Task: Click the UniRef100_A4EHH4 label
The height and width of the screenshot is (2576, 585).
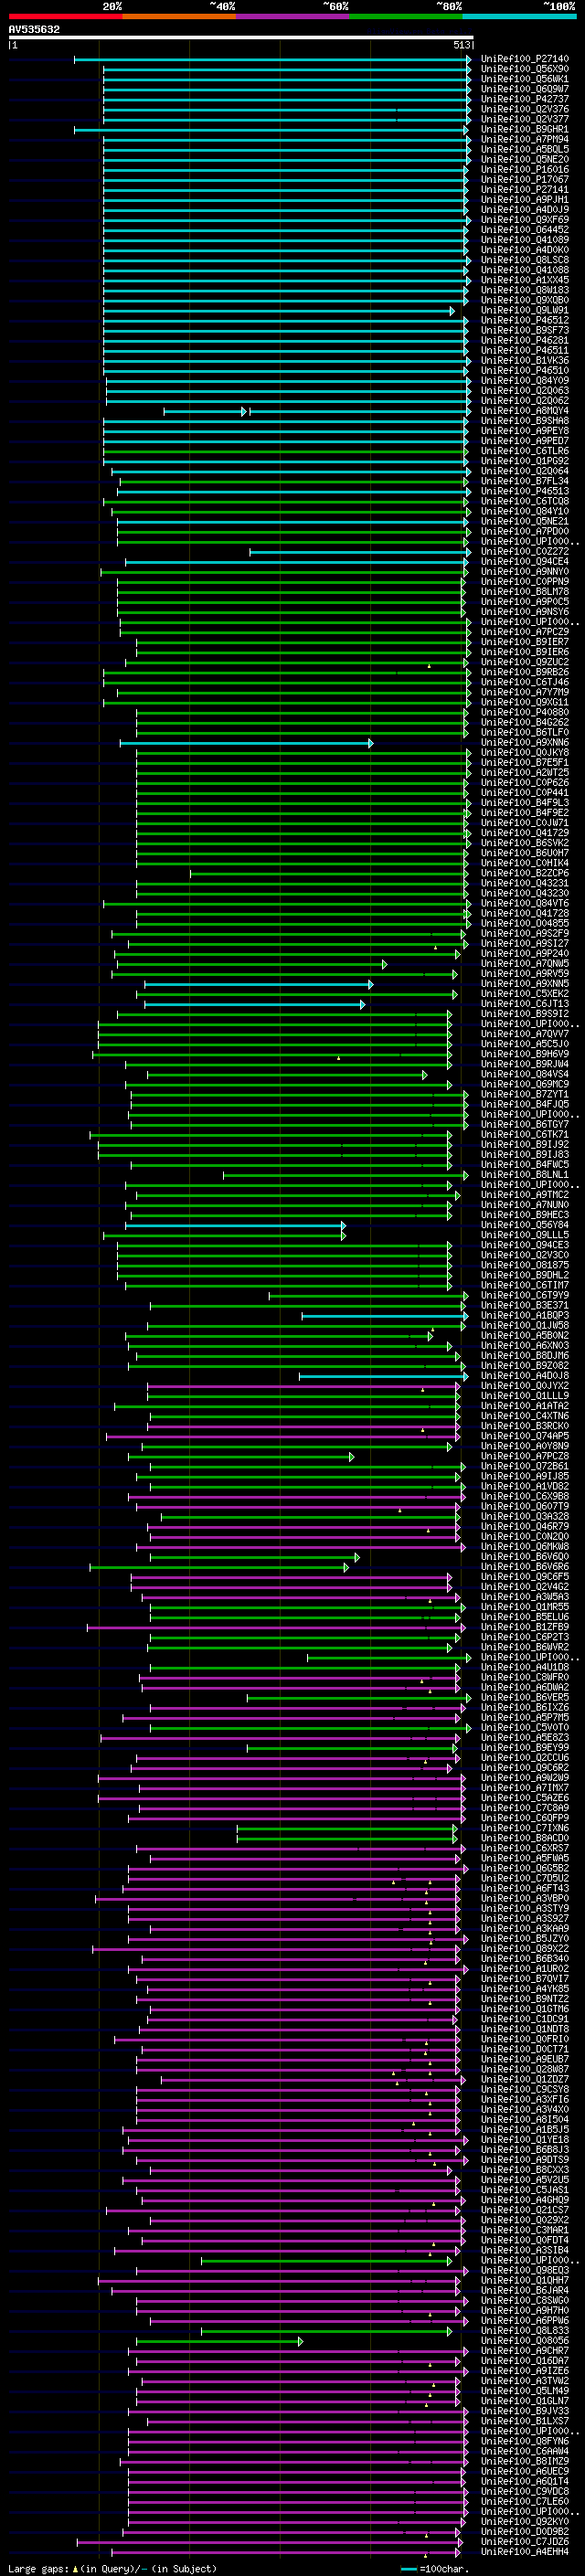Action: (524, 2552)
